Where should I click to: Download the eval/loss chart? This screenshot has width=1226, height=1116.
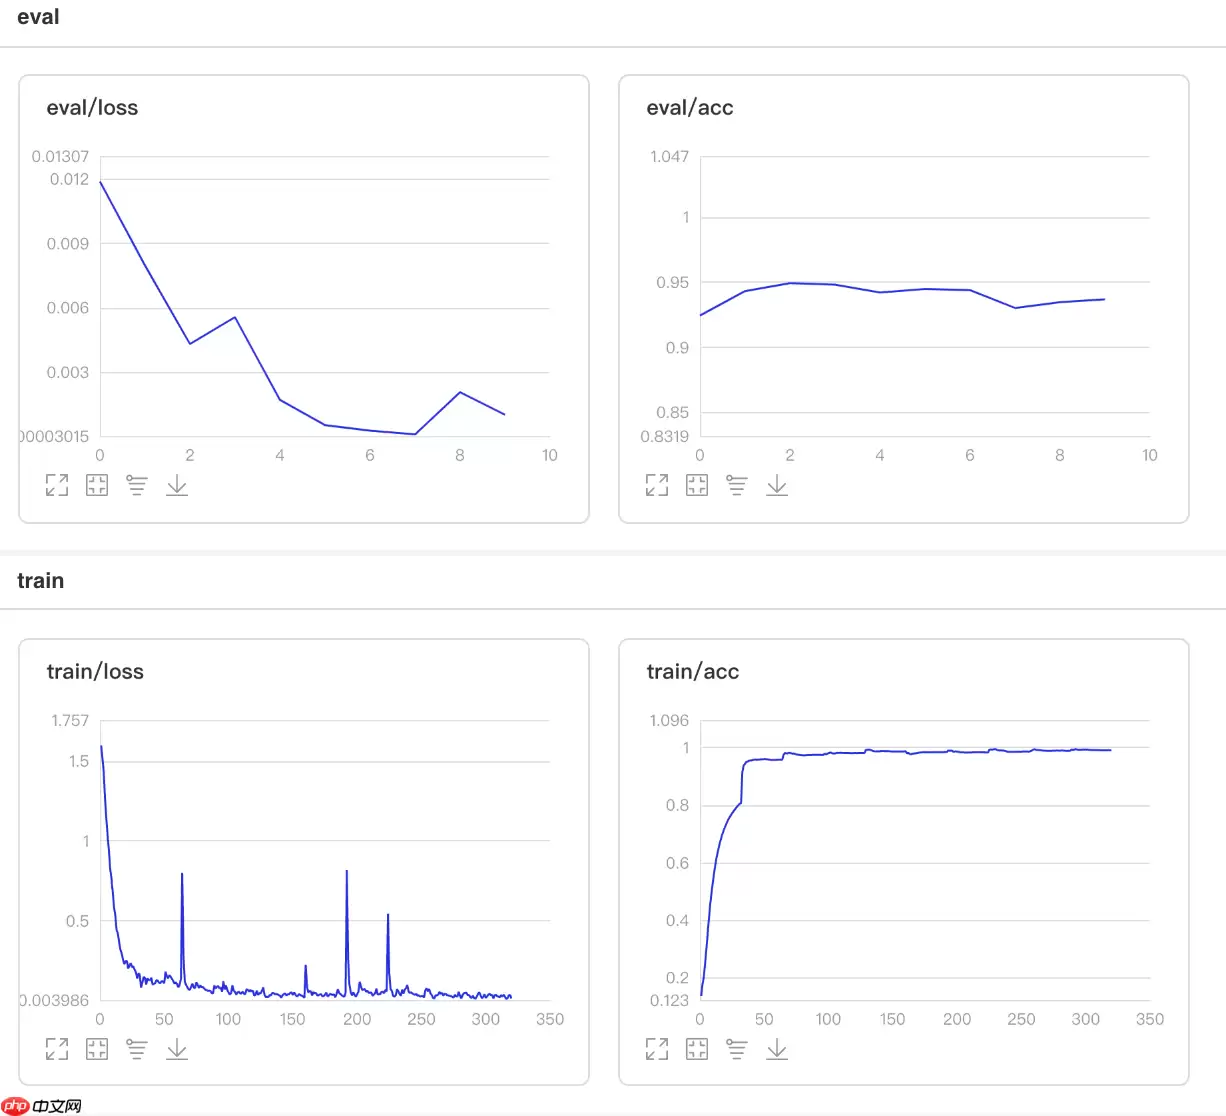(x=177, y=485)
